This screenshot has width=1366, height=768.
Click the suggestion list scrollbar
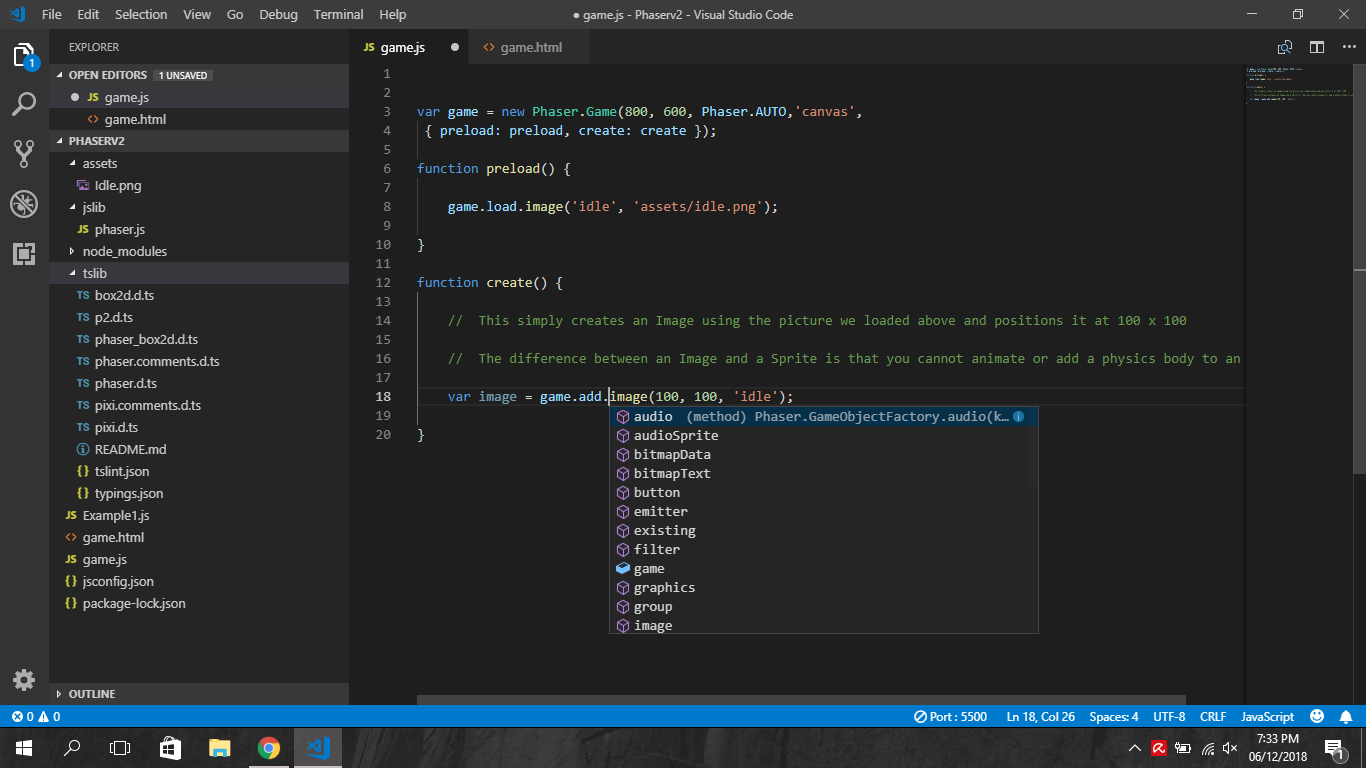coord(1033,447)
